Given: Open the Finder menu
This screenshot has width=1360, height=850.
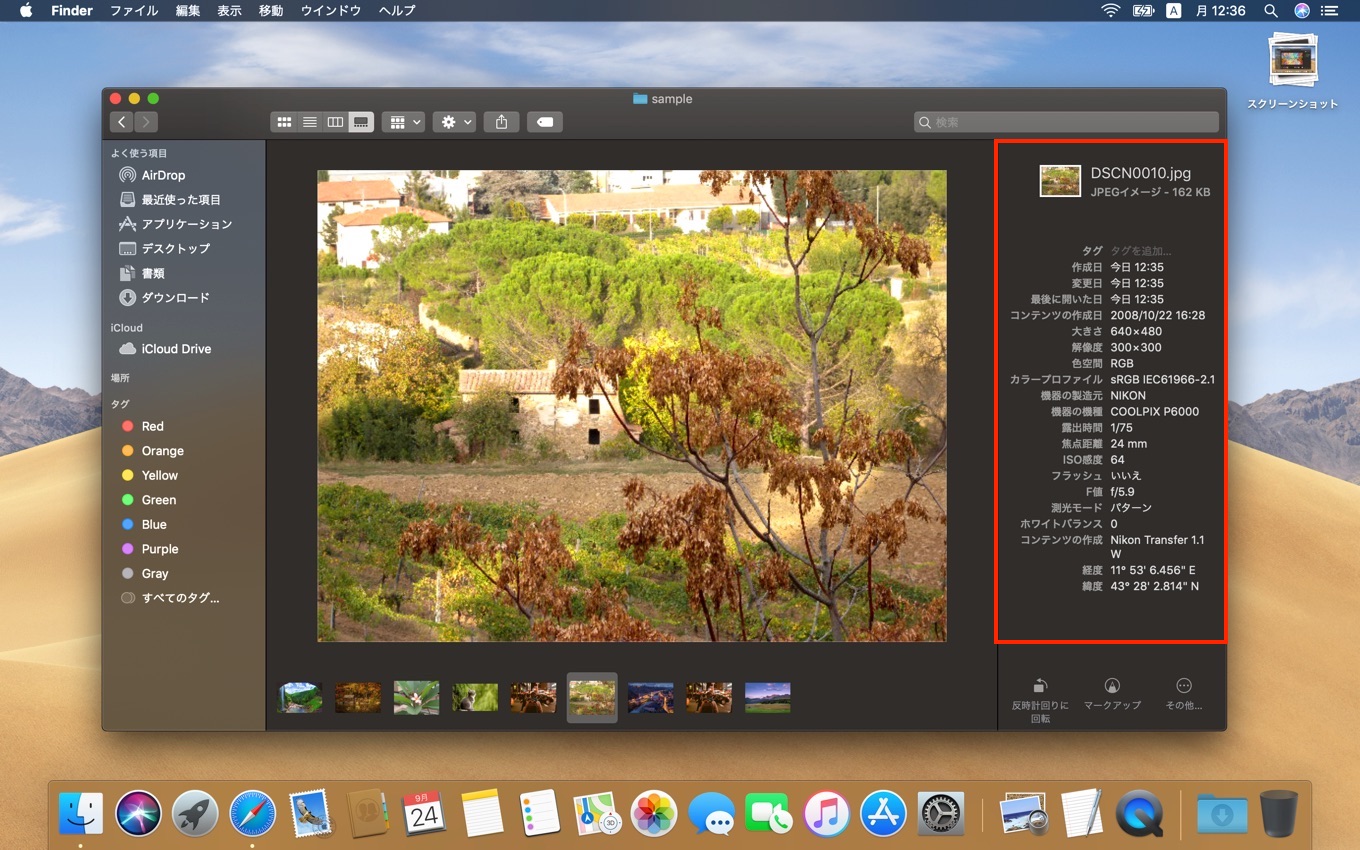Looking at the screenshot, I should 71,10.
